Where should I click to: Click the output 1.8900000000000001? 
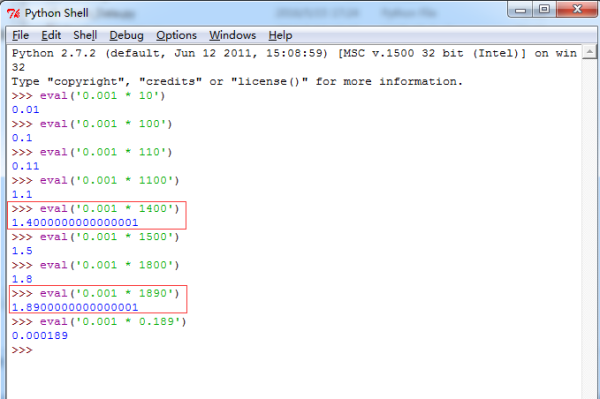pos(75,307)
